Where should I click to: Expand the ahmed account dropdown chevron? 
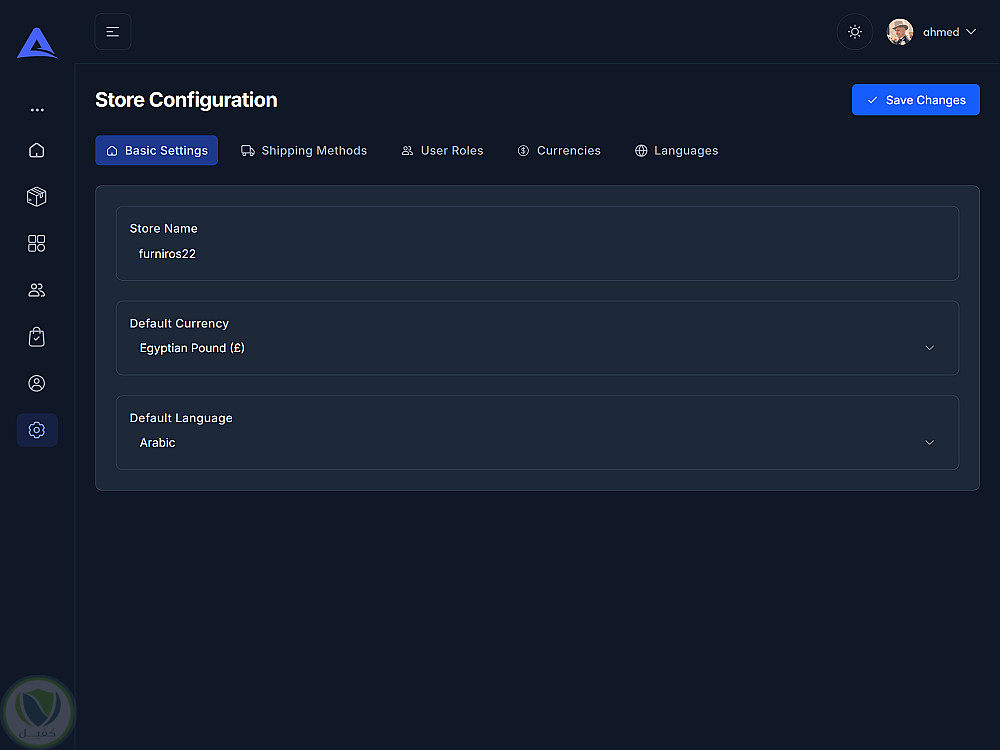(971, 32)
